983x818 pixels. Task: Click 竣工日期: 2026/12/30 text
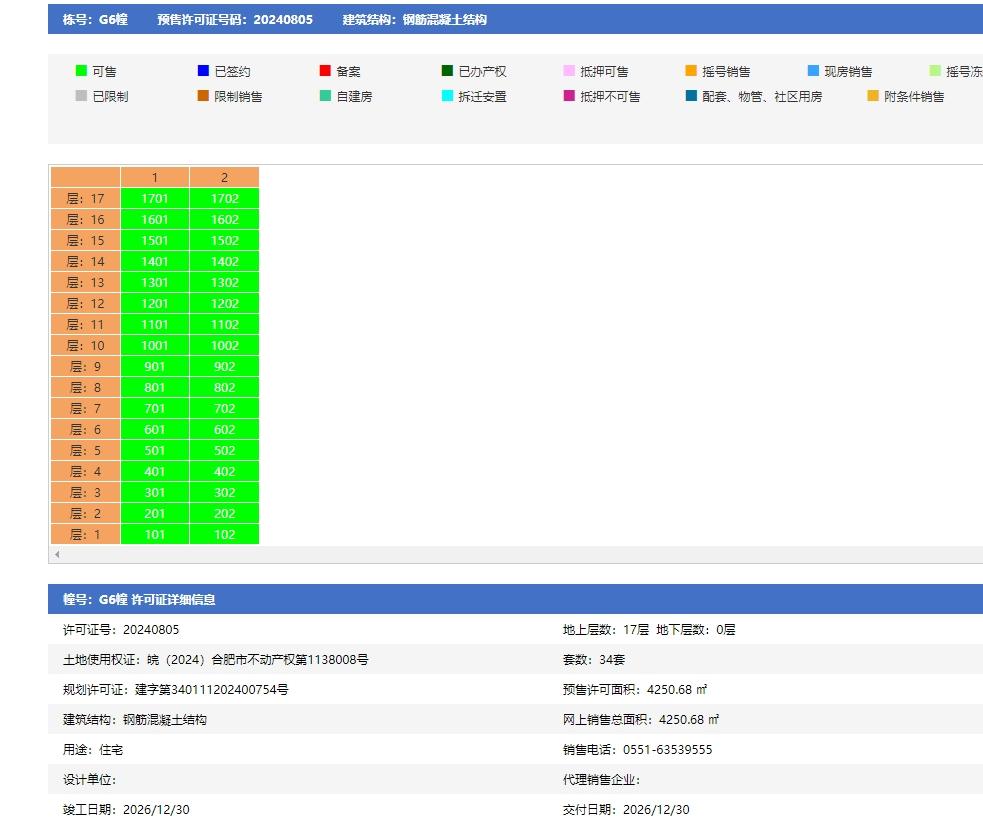coord(126,809)
